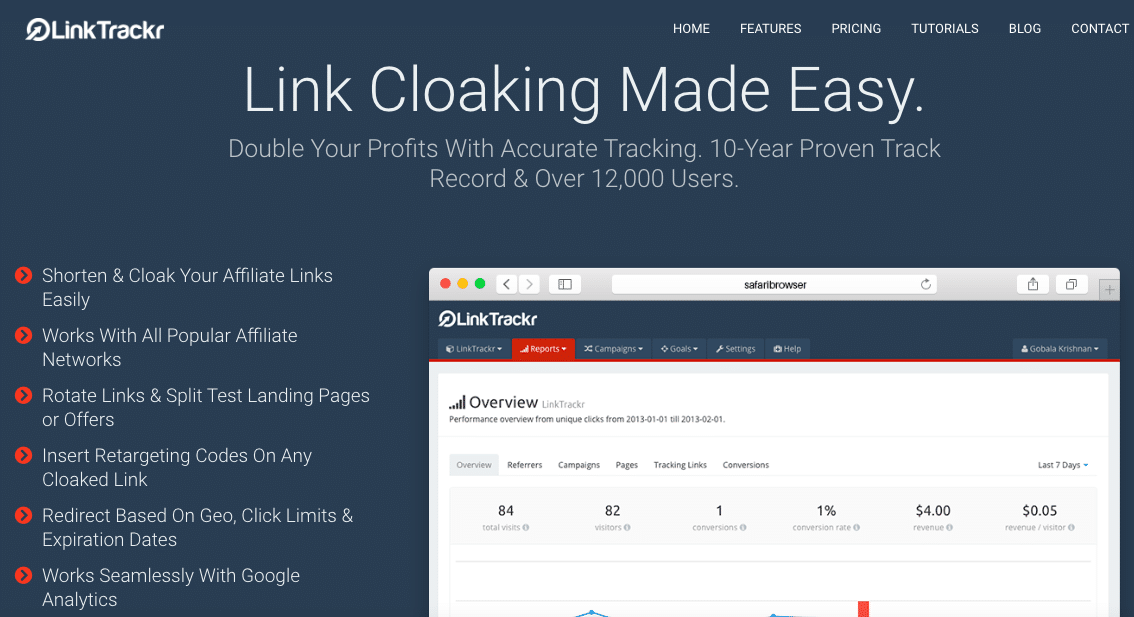The image size is (1134, 617).
Task: Click the Safari forward arrow button
Action: [x=529, y=284]
